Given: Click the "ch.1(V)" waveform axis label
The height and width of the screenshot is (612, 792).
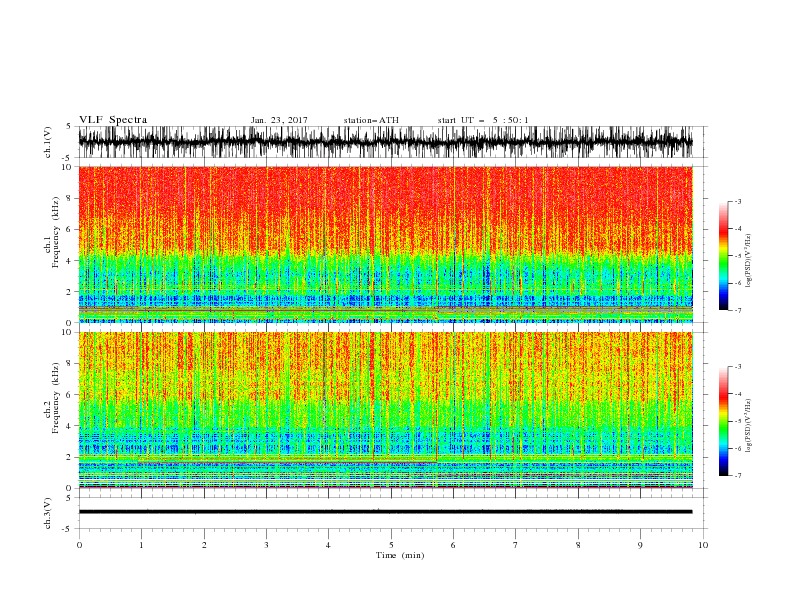Looking at the screenshot, I should (48, 142).
